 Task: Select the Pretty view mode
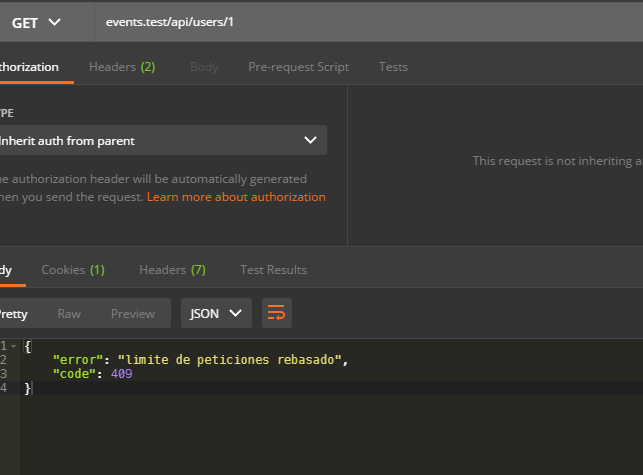point(12,314)
